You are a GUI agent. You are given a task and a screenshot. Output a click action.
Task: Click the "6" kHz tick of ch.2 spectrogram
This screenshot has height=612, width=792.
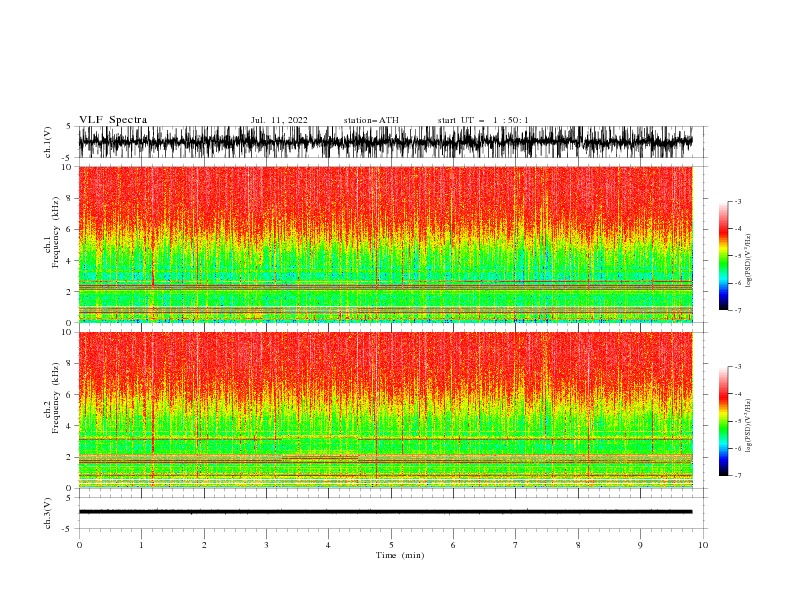coord(70,395)
